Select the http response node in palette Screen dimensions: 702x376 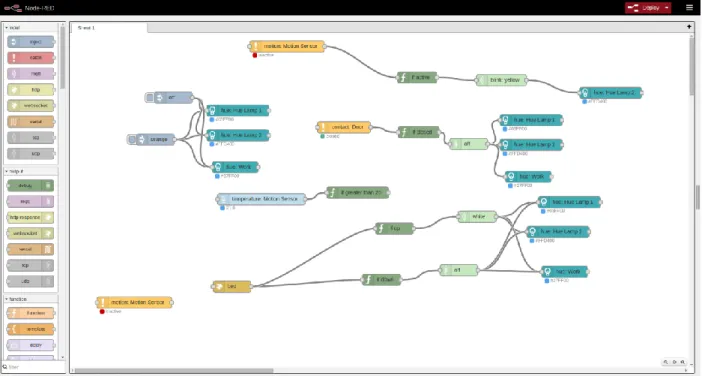(x=30, y=217)
